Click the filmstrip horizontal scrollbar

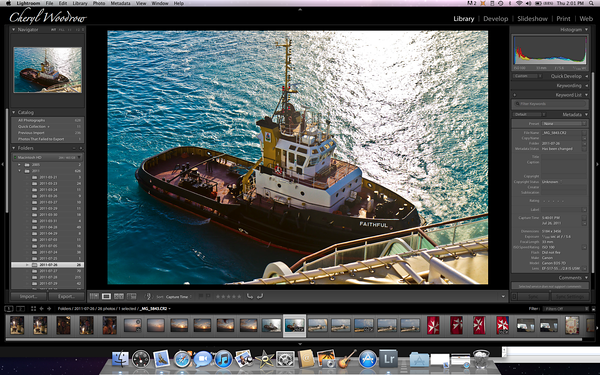[294, 339]
